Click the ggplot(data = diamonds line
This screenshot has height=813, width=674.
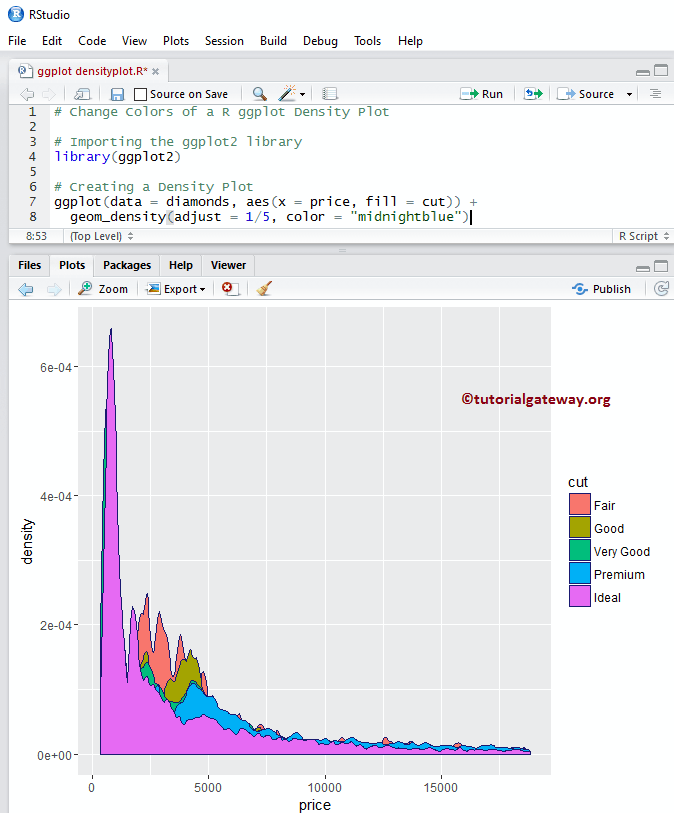(265, 202)
